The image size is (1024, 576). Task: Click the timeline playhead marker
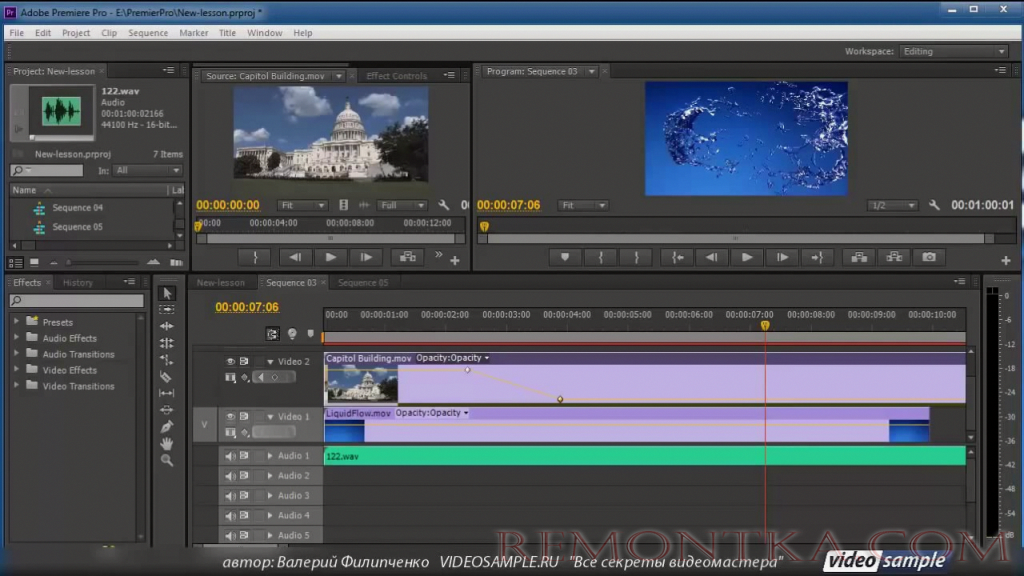click(765, 325)
